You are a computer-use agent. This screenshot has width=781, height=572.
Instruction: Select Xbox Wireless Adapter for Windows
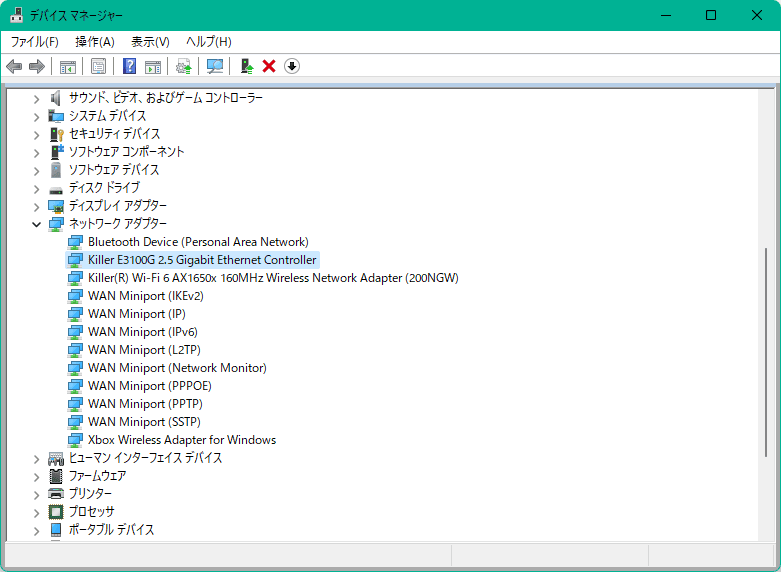181,440
